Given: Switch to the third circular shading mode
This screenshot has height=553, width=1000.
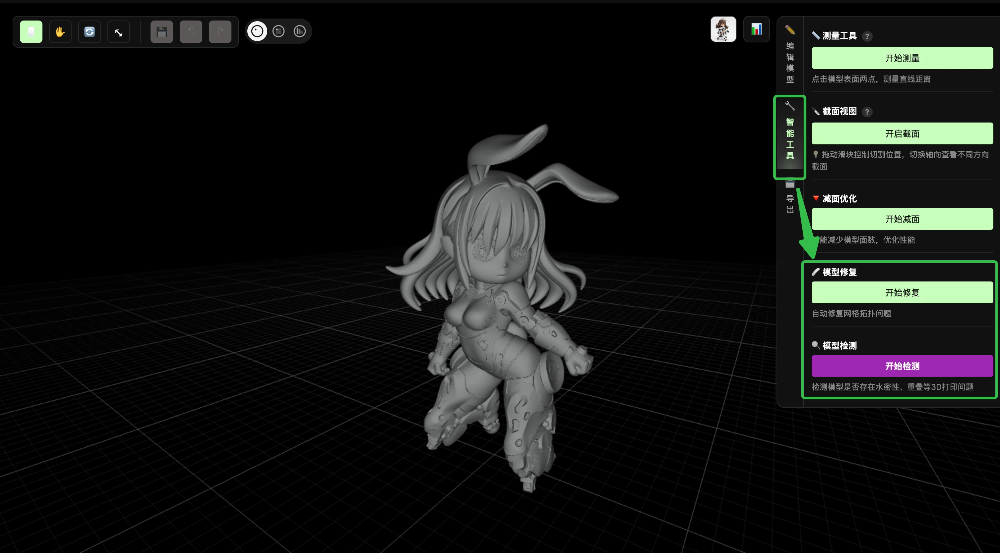Looking at the screenshot, I should tap(300, 31).
